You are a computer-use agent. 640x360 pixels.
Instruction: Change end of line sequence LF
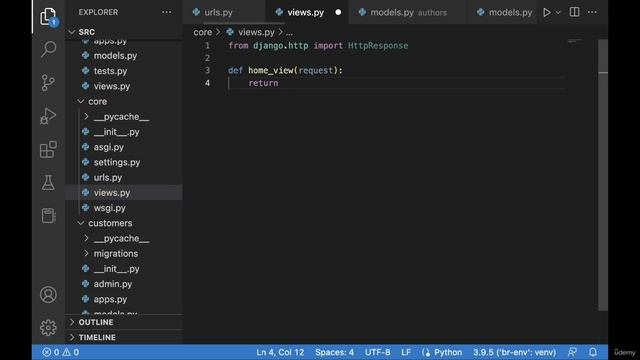click(406, 352)
